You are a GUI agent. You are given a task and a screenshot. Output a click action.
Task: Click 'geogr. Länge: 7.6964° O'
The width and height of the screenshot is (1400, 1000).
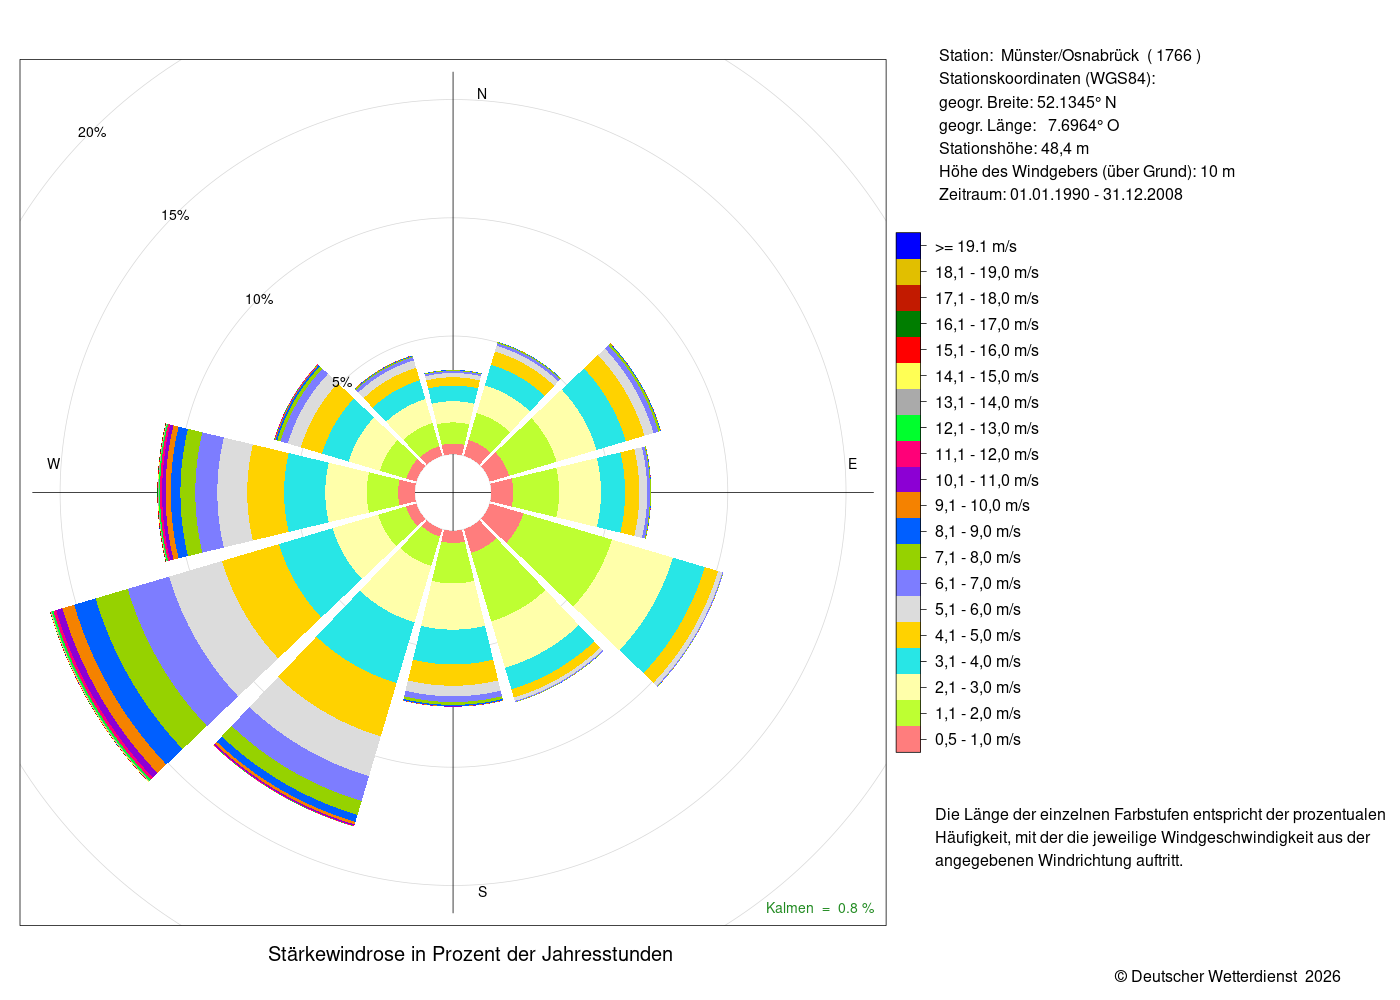[1029, 125]
